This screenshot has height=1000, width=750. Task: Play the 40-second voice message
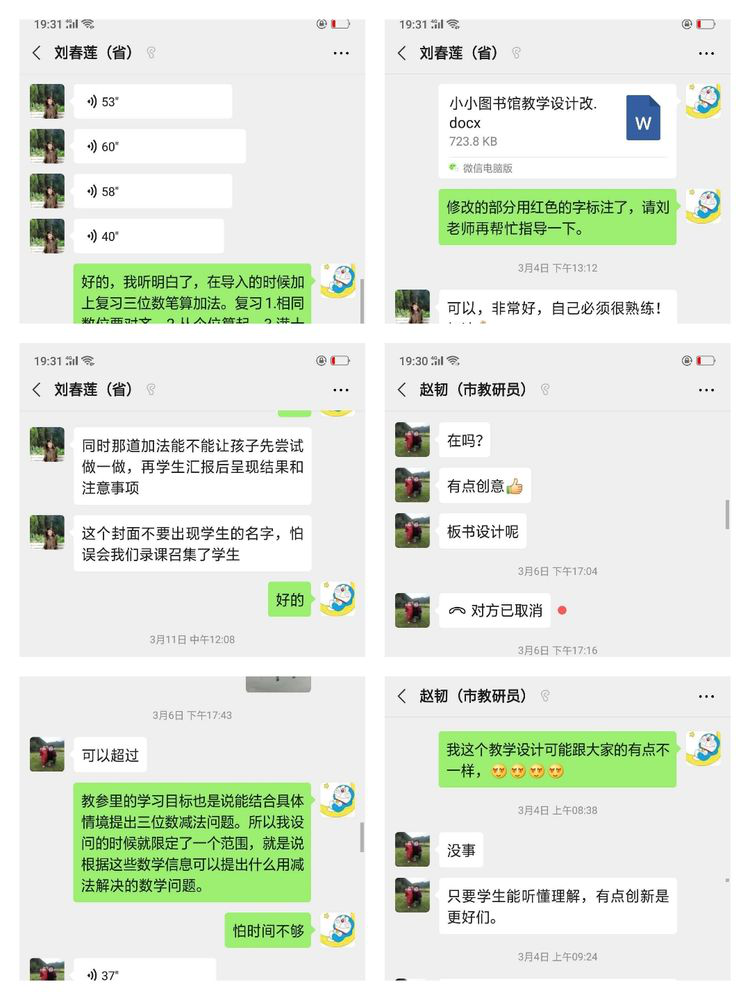(x=149, y=236)
